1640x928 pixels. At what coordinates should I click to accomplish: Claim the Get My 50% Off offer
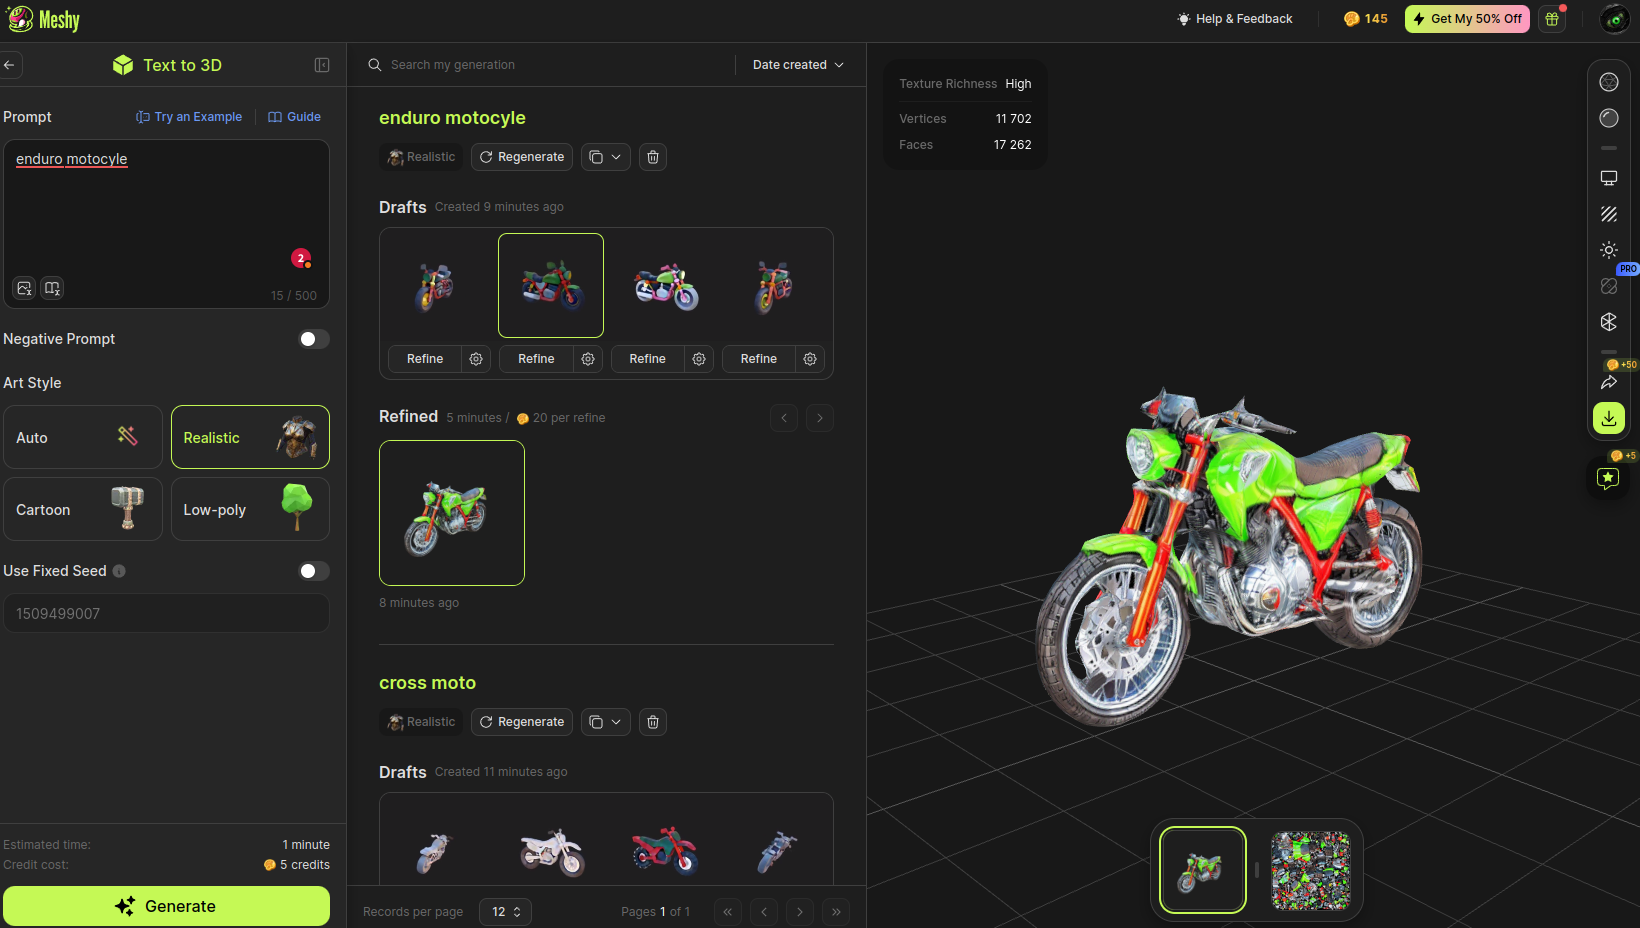click(1467, 19)
